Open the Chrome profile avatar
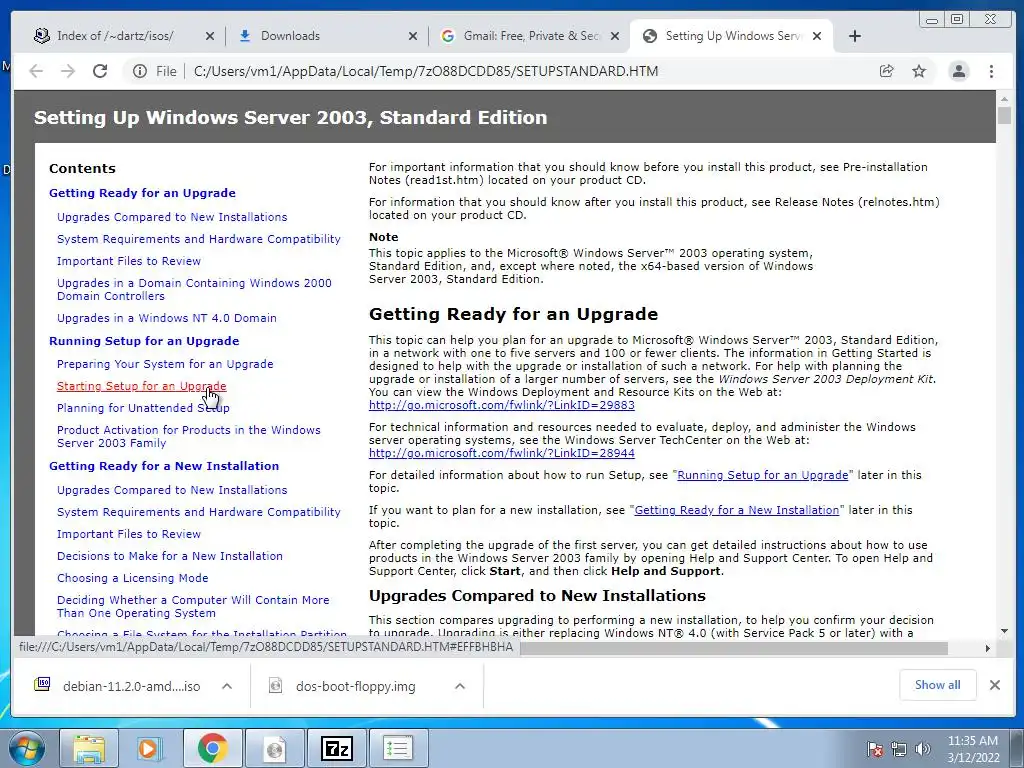This screenshot has width=1024, height=768. tap(959, 71)
